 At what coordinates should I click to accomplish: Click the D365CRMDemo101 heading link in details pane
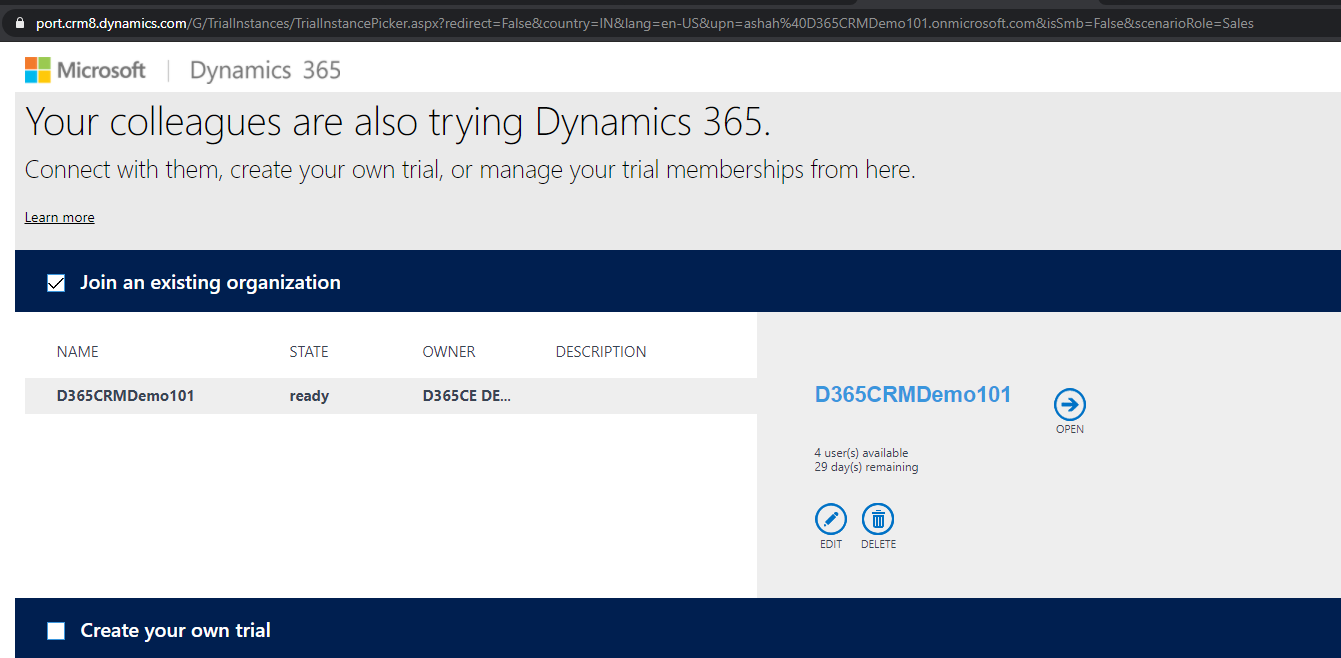[x=913, y=394]
